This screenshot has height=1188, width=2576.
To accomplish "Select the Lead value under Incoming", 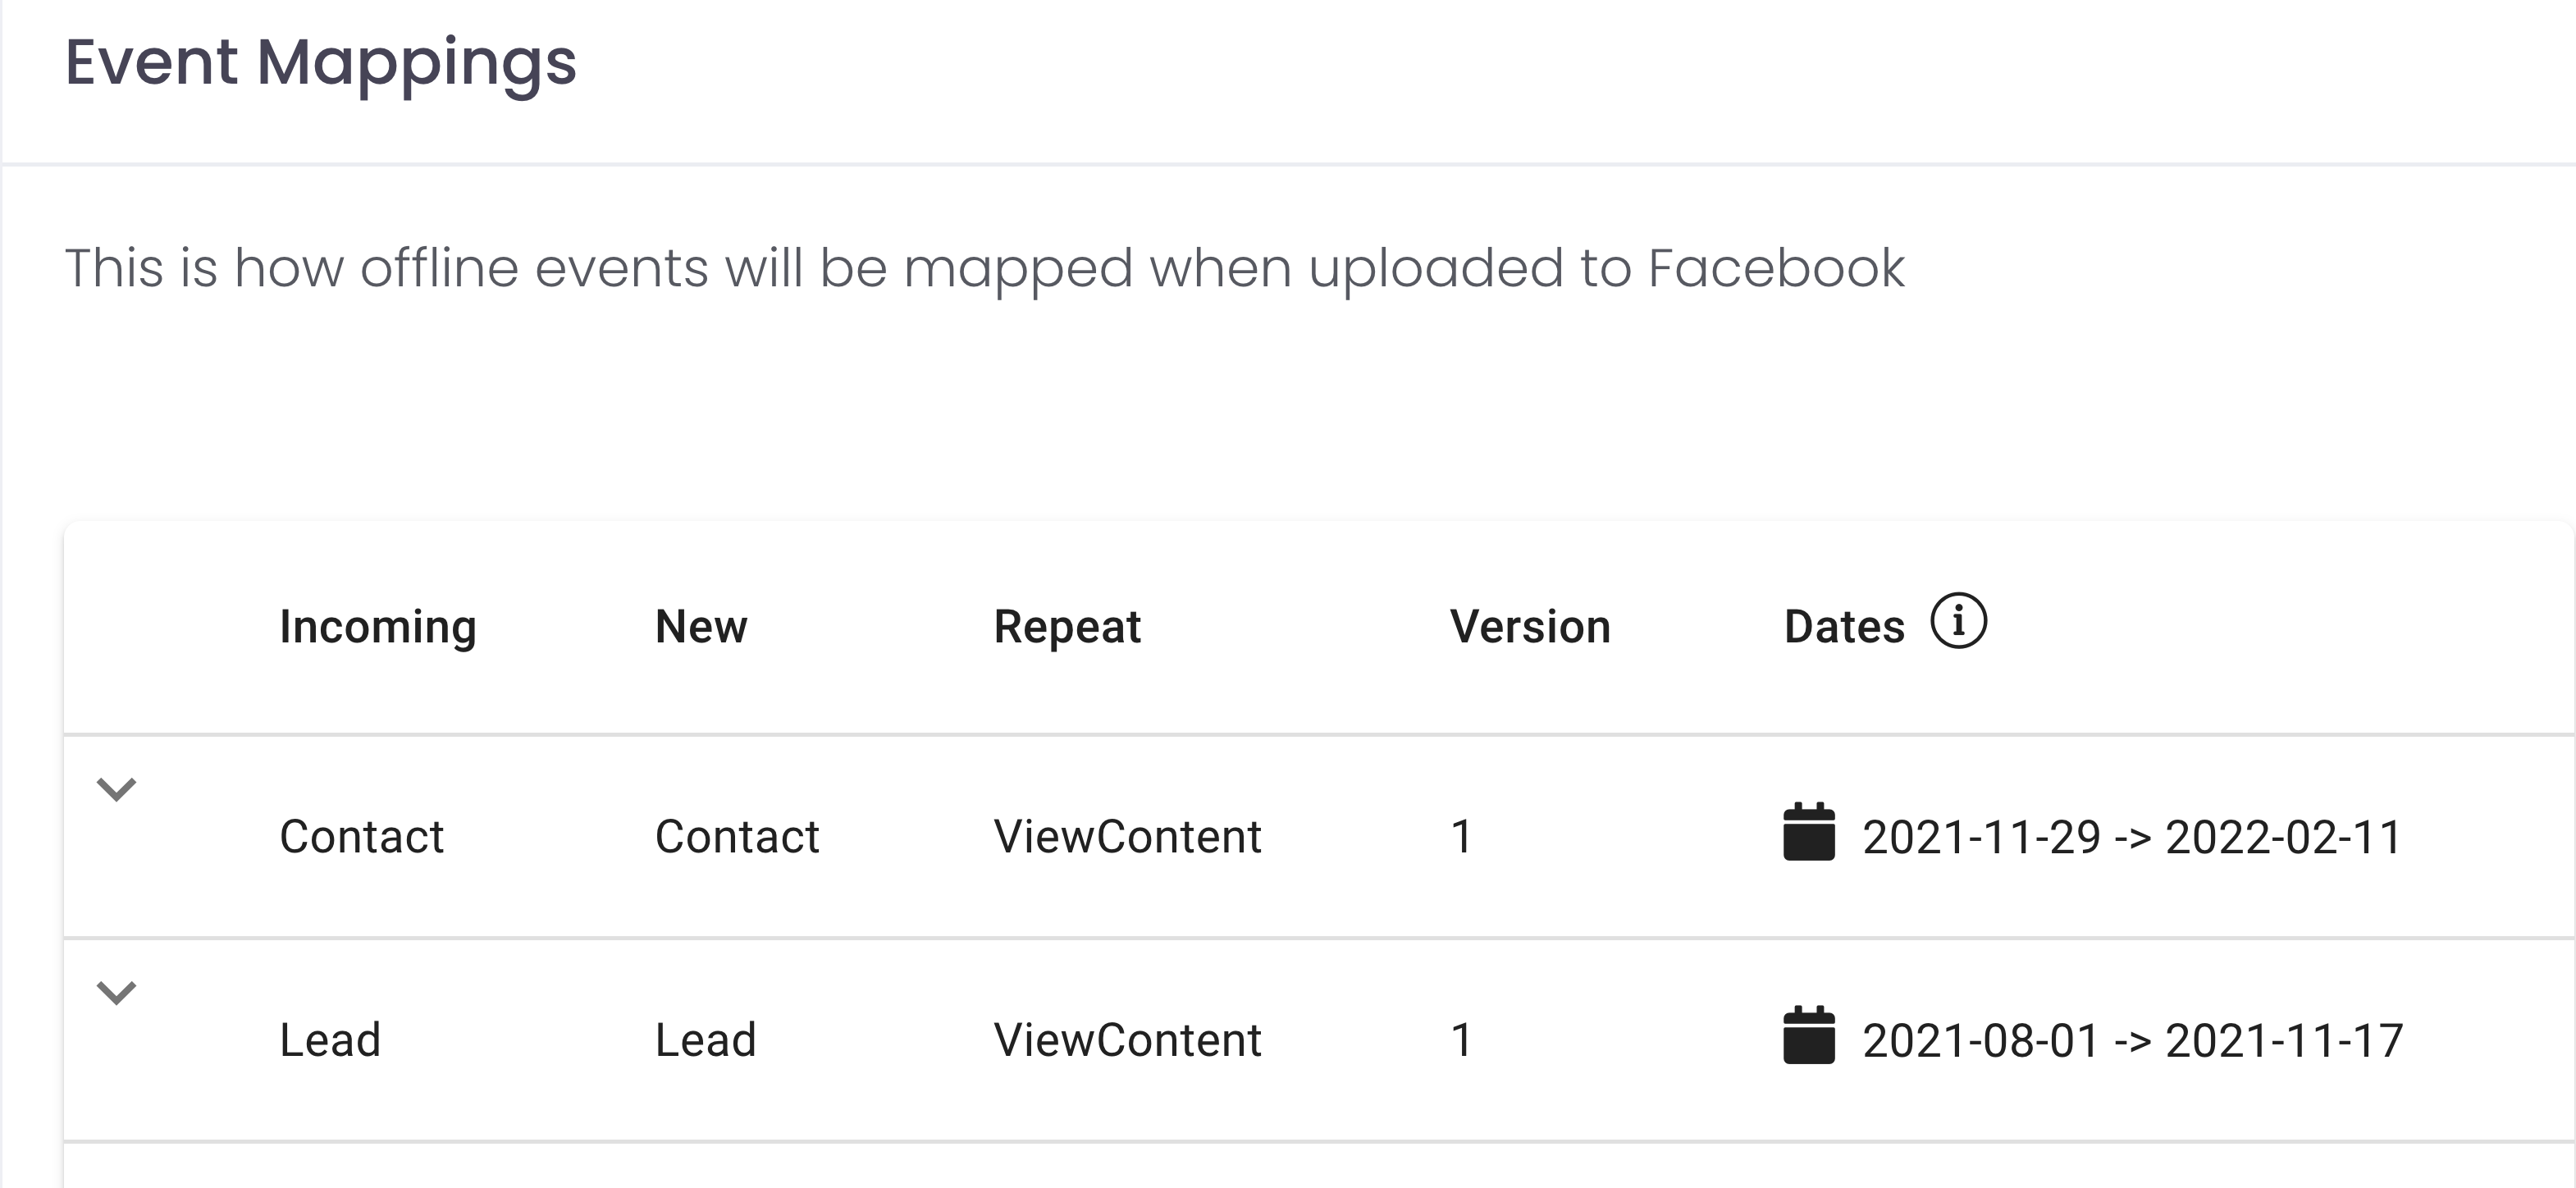I will coord(330,1040).
